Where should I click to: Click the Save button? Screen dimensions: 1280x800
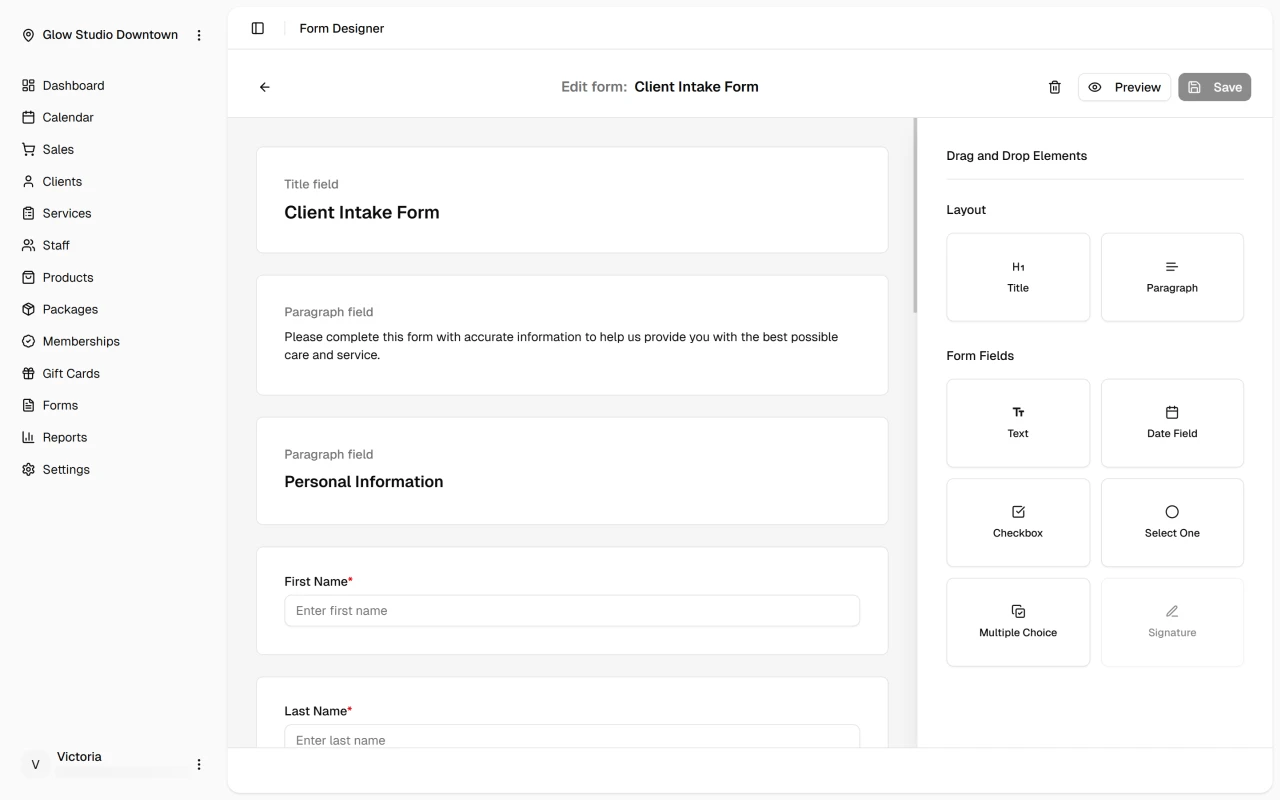point(1214,87)
